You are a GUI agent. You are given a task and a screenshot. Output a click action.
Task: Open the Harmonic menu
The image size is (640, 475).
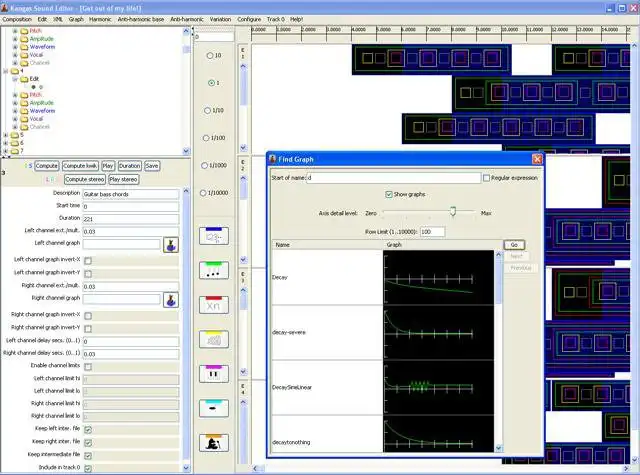(100, 19)
